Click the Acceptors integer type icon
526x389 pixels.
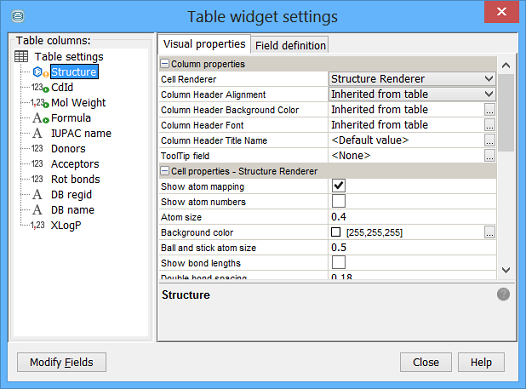[38, 164]
